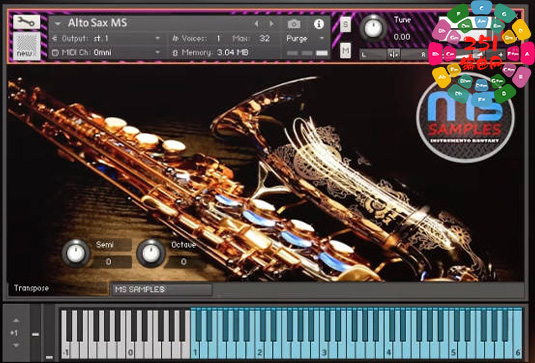The image size is (535, 363).
Task: Click the Semi transpose knob
Action: (76, 253)
